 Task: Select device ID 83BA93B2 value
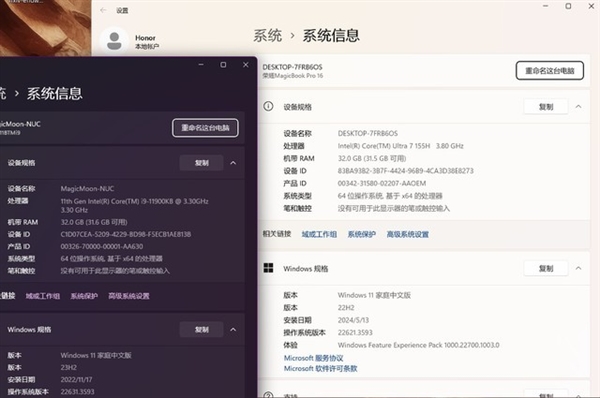pos(406,171)
